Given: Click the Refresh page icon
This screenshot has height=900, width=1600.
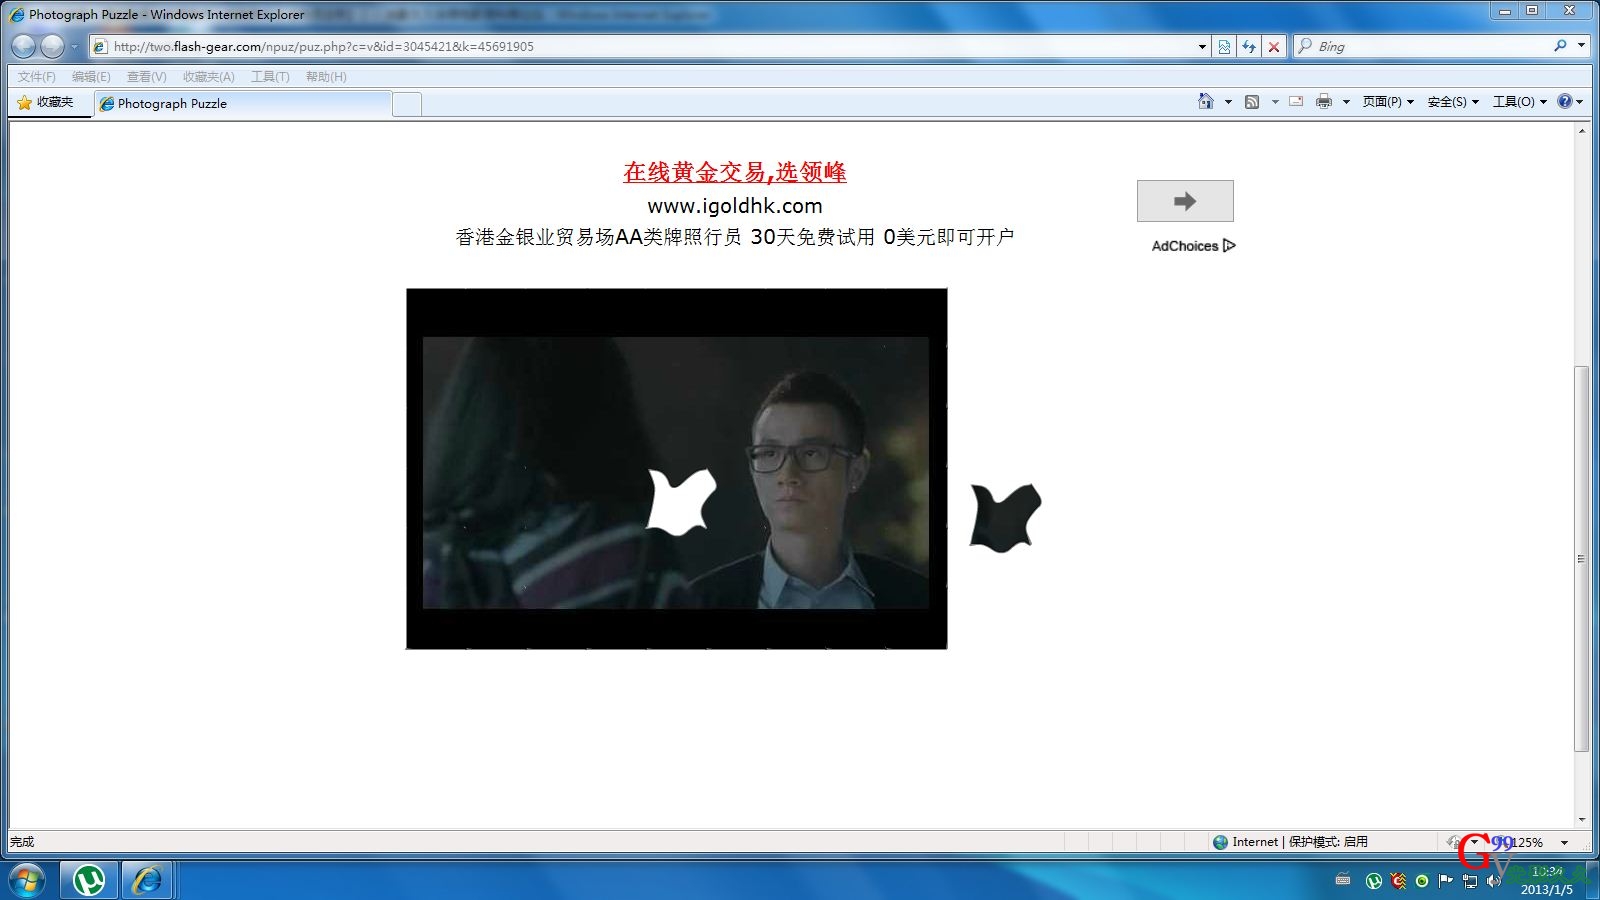Looking at the screenshot, I should point(1249,46).
